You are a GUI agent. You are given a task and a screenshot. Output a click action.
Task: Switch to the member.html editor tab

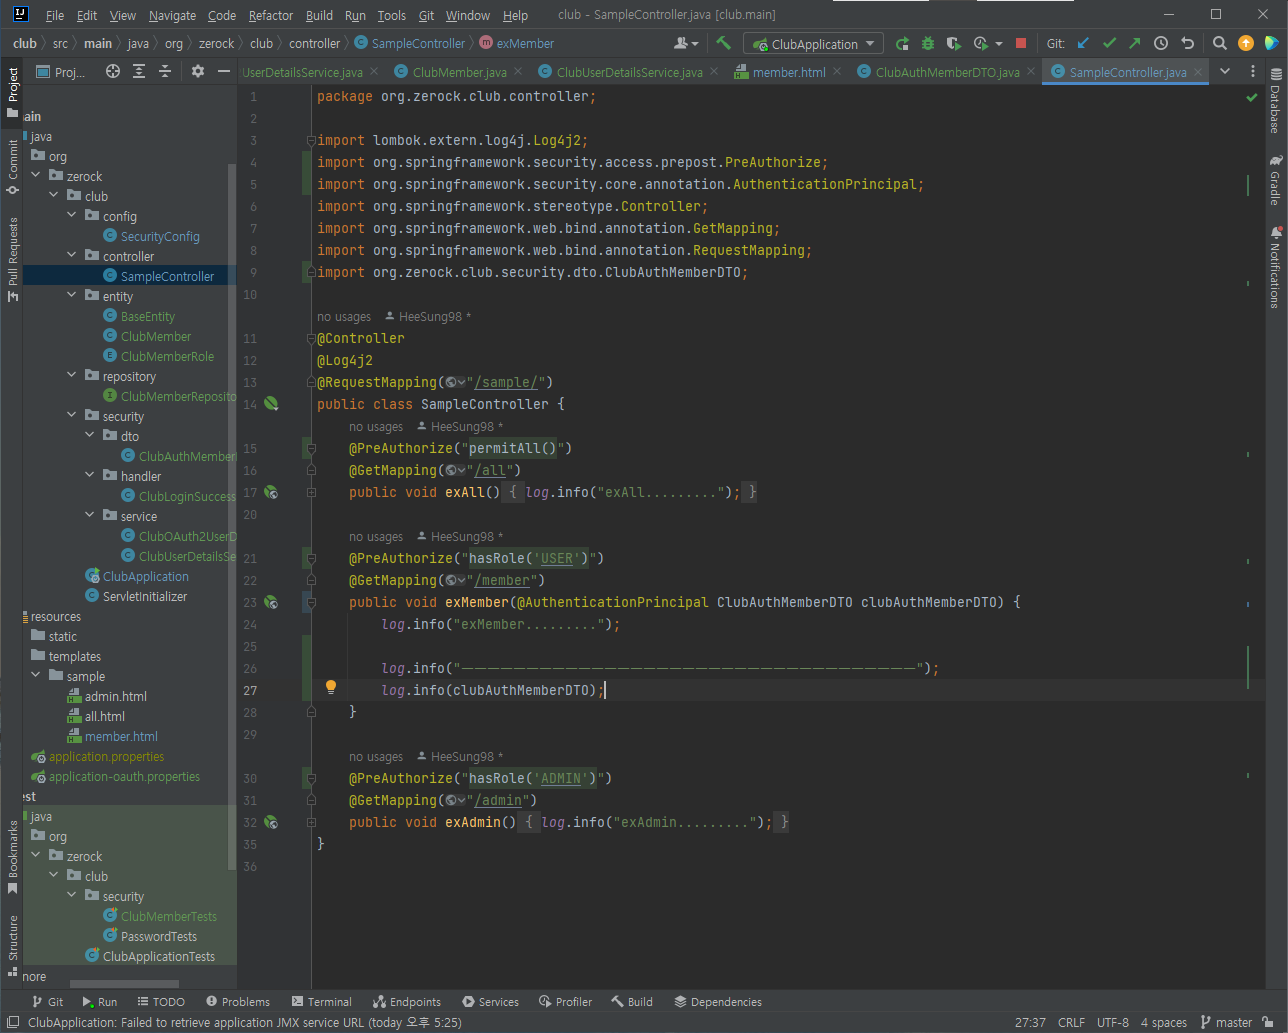[x=788, y=72]
